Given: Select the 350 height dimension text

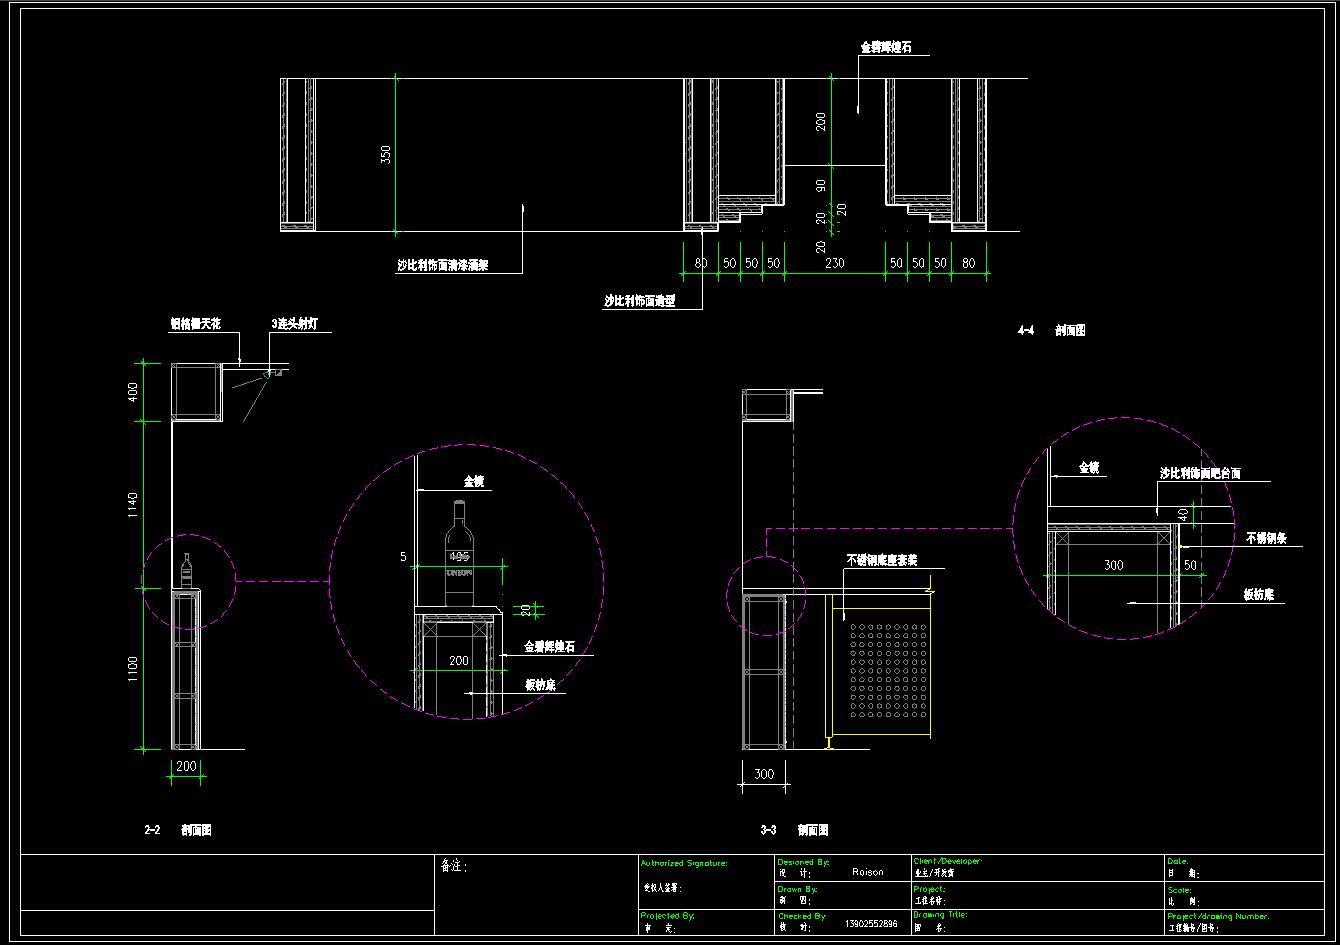Looking at the screenshot, I should tap(386, 154).
